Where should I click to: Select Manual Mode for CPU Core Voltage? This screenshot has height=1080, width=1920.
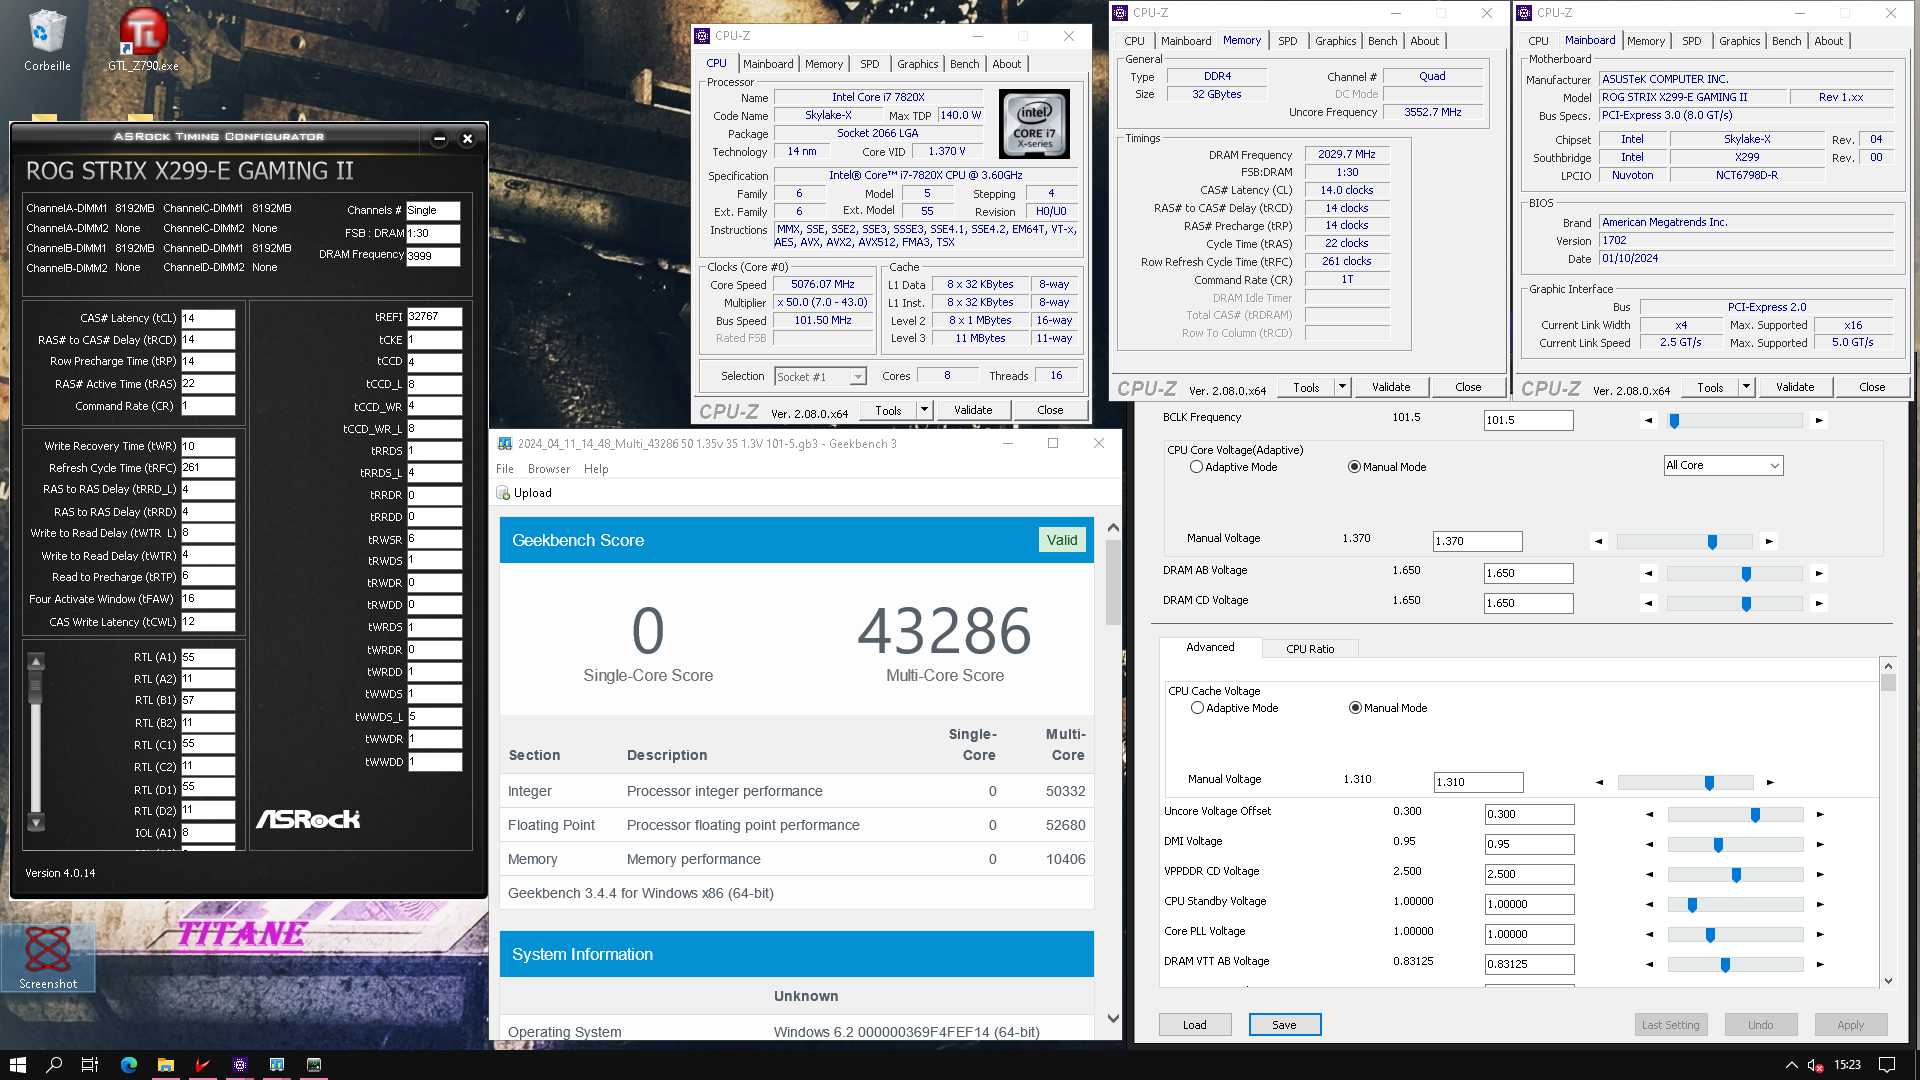[1354, 467]
